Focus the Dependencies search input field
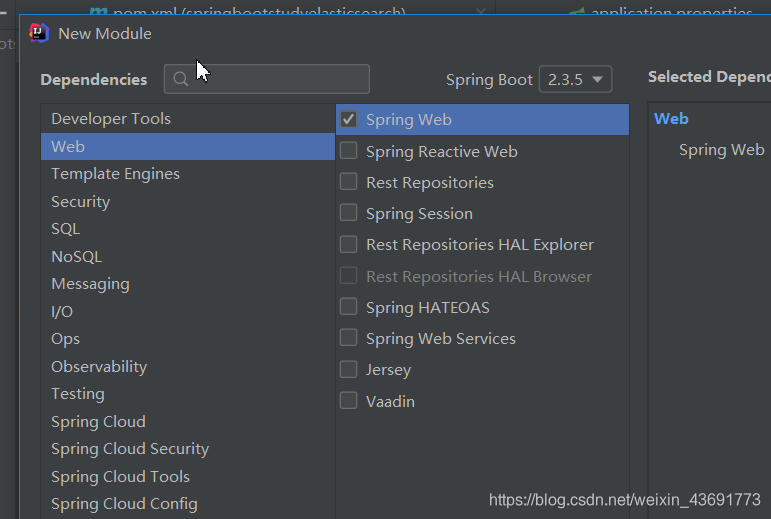771x519 pixels. (x=267, y=79)
